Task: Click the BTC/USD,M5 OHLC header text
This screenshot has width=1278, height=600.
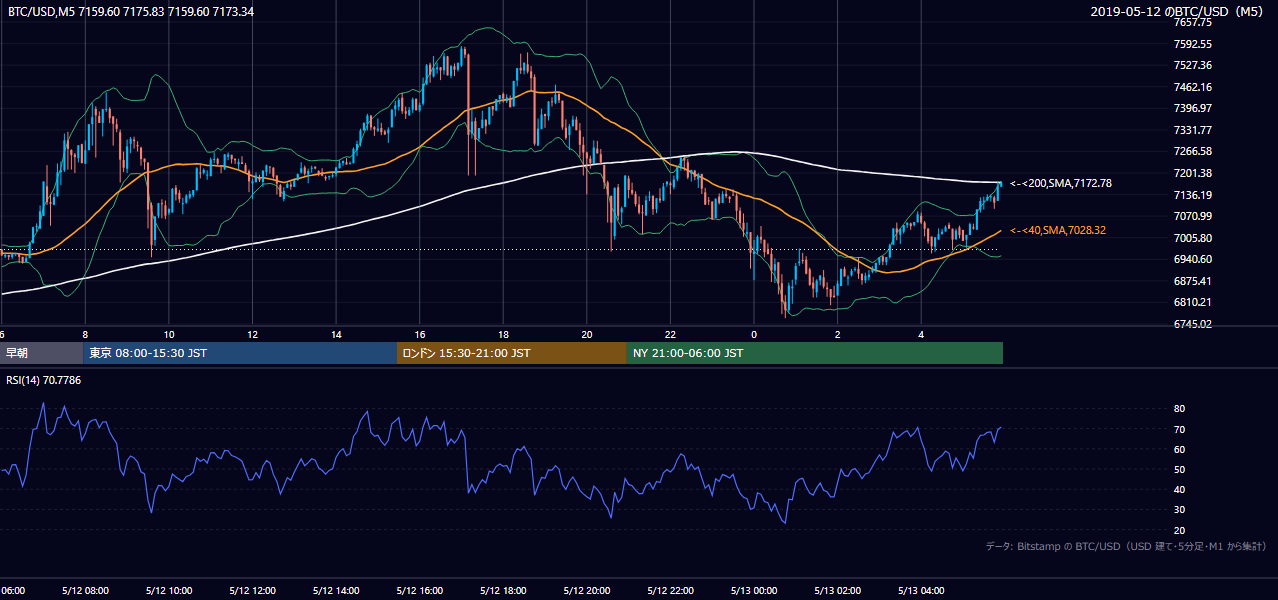Action: 131,12
